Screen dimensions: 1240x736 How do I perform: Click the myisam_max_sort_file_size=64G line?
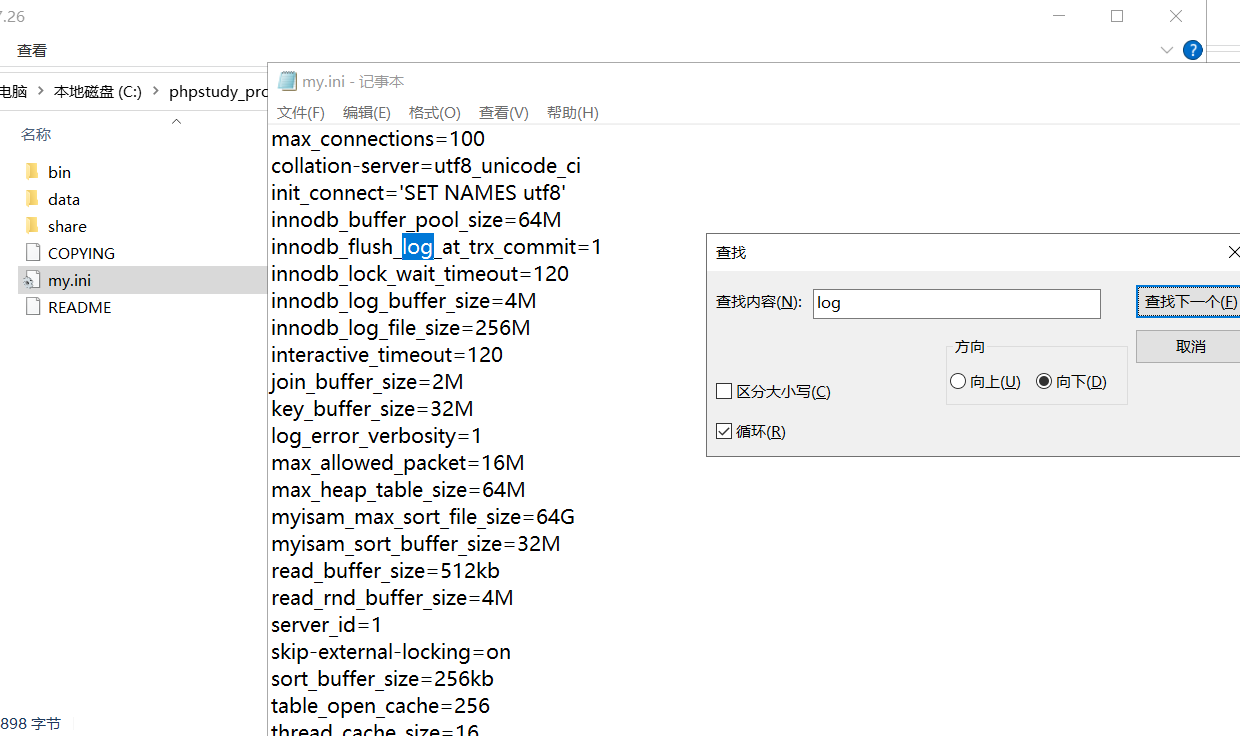click(423, 517)
